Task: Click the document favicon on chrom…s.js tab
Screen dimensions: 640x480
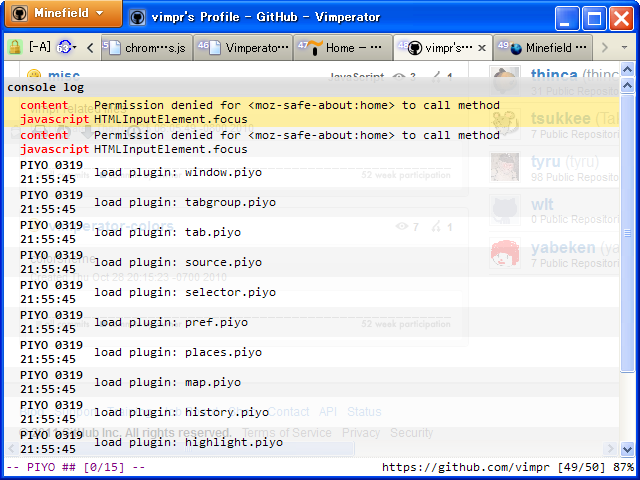Action: (116, 48)
